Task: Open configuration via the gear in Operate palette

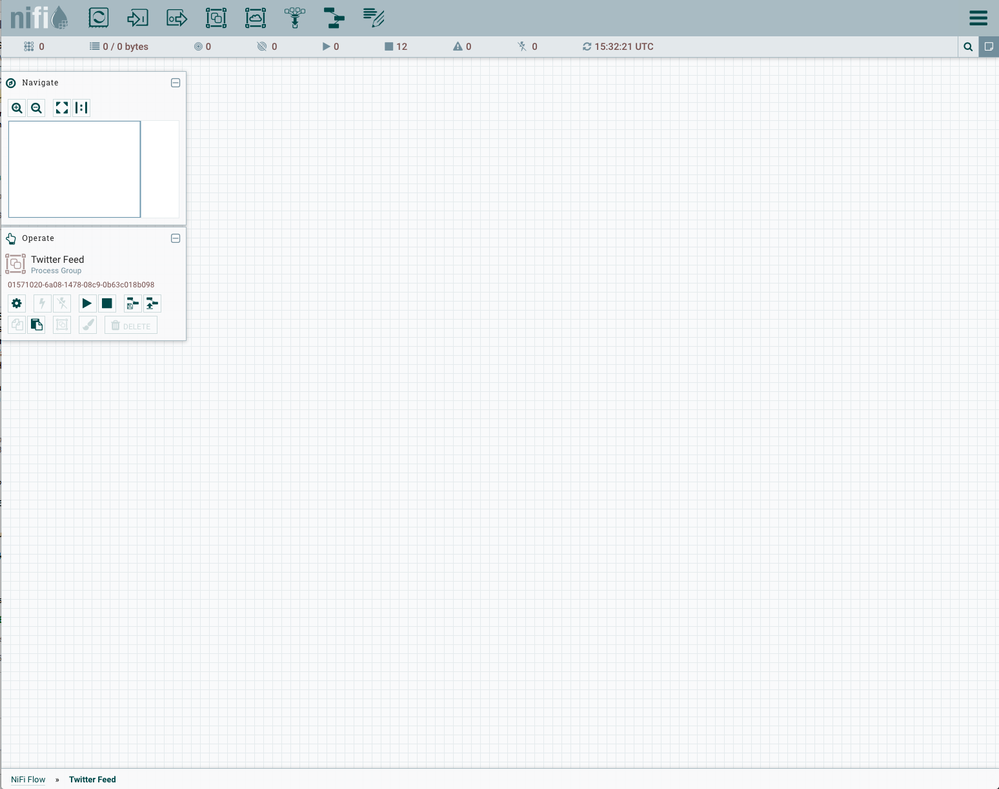Action: point(16,303)
